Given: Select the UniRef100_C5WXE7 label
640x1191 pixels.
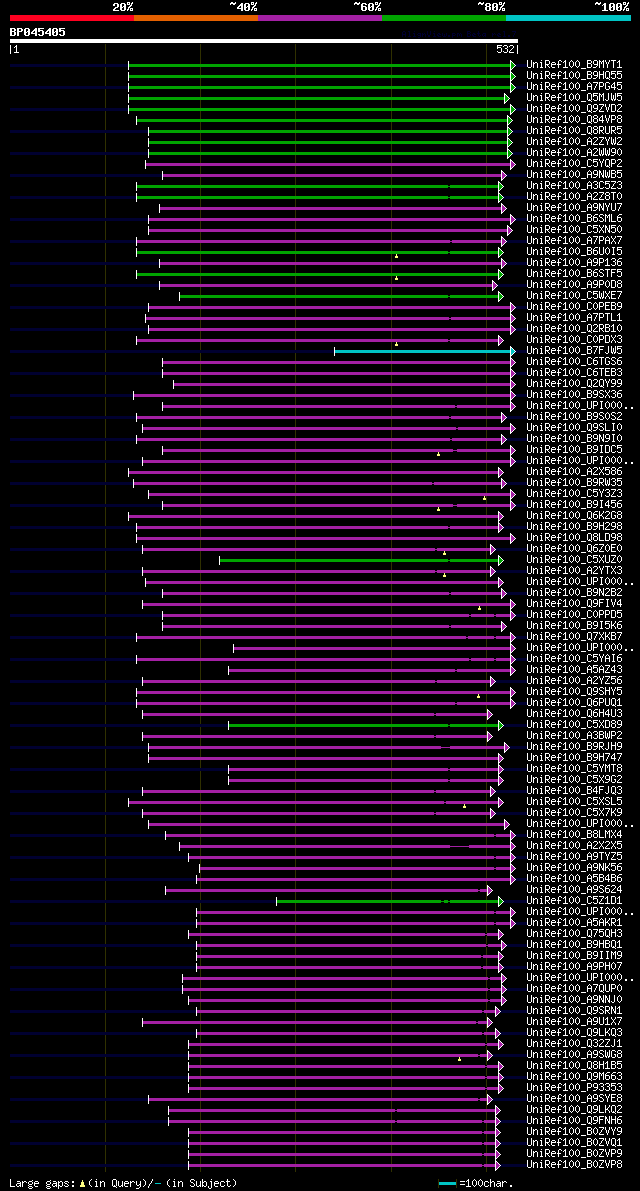Looking at the screenshot, I should (x=574, y=296).
